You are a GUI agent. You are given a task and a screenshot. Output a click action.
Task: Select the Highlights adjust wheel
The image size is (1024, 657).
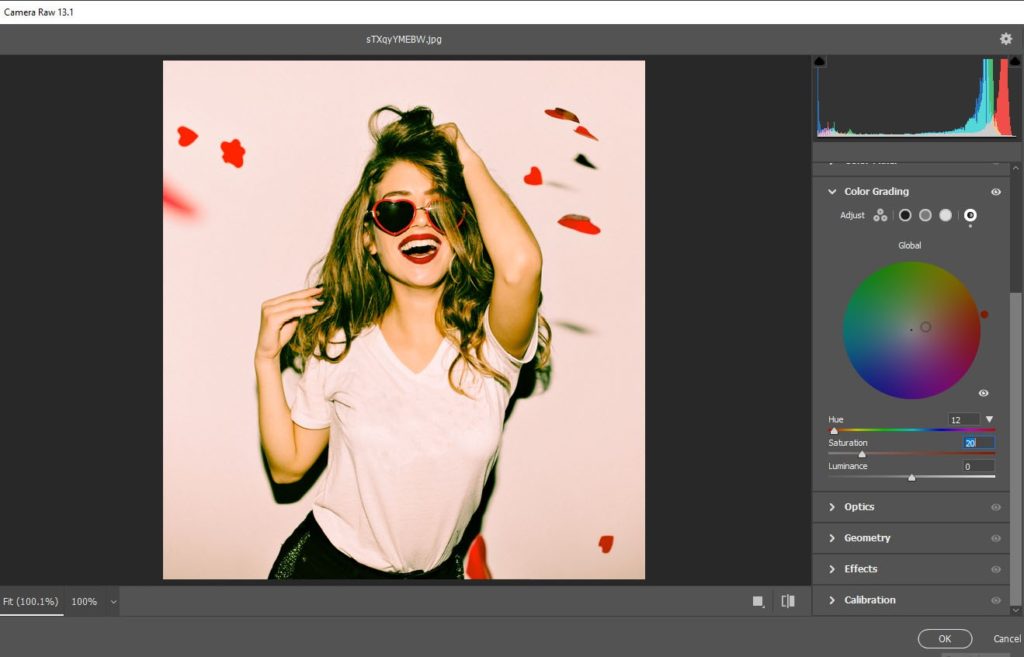tap(945, 215)
